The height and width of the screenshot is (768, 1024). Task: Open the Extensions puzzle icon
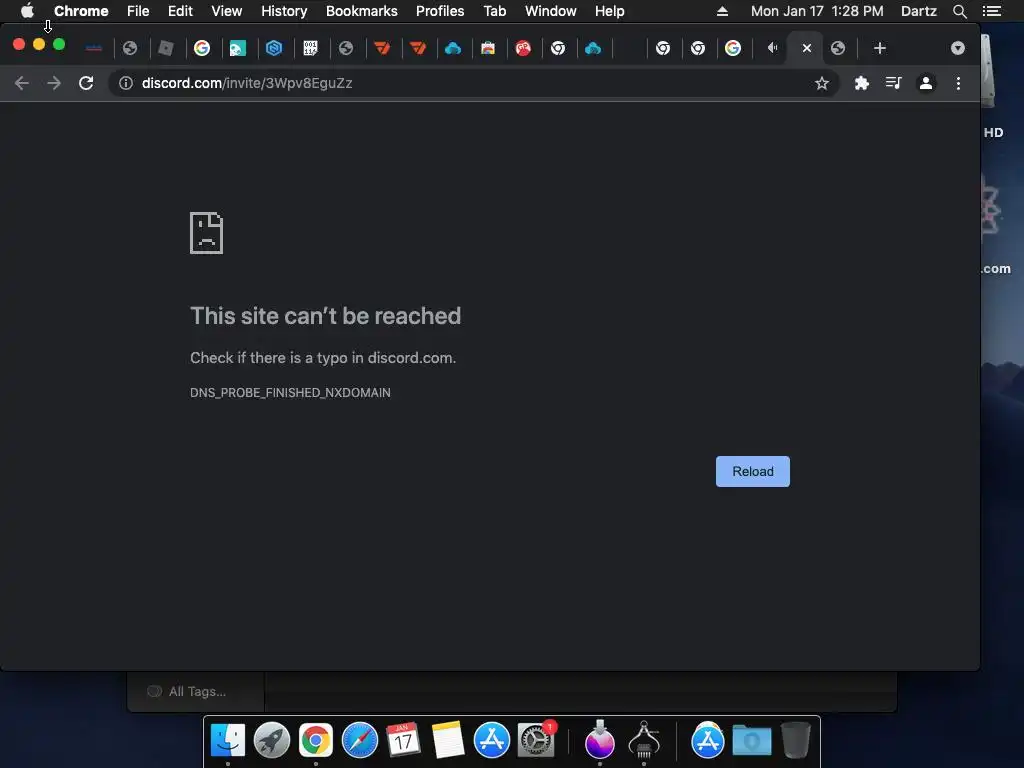pyautogui.click(x=862, y=83)
